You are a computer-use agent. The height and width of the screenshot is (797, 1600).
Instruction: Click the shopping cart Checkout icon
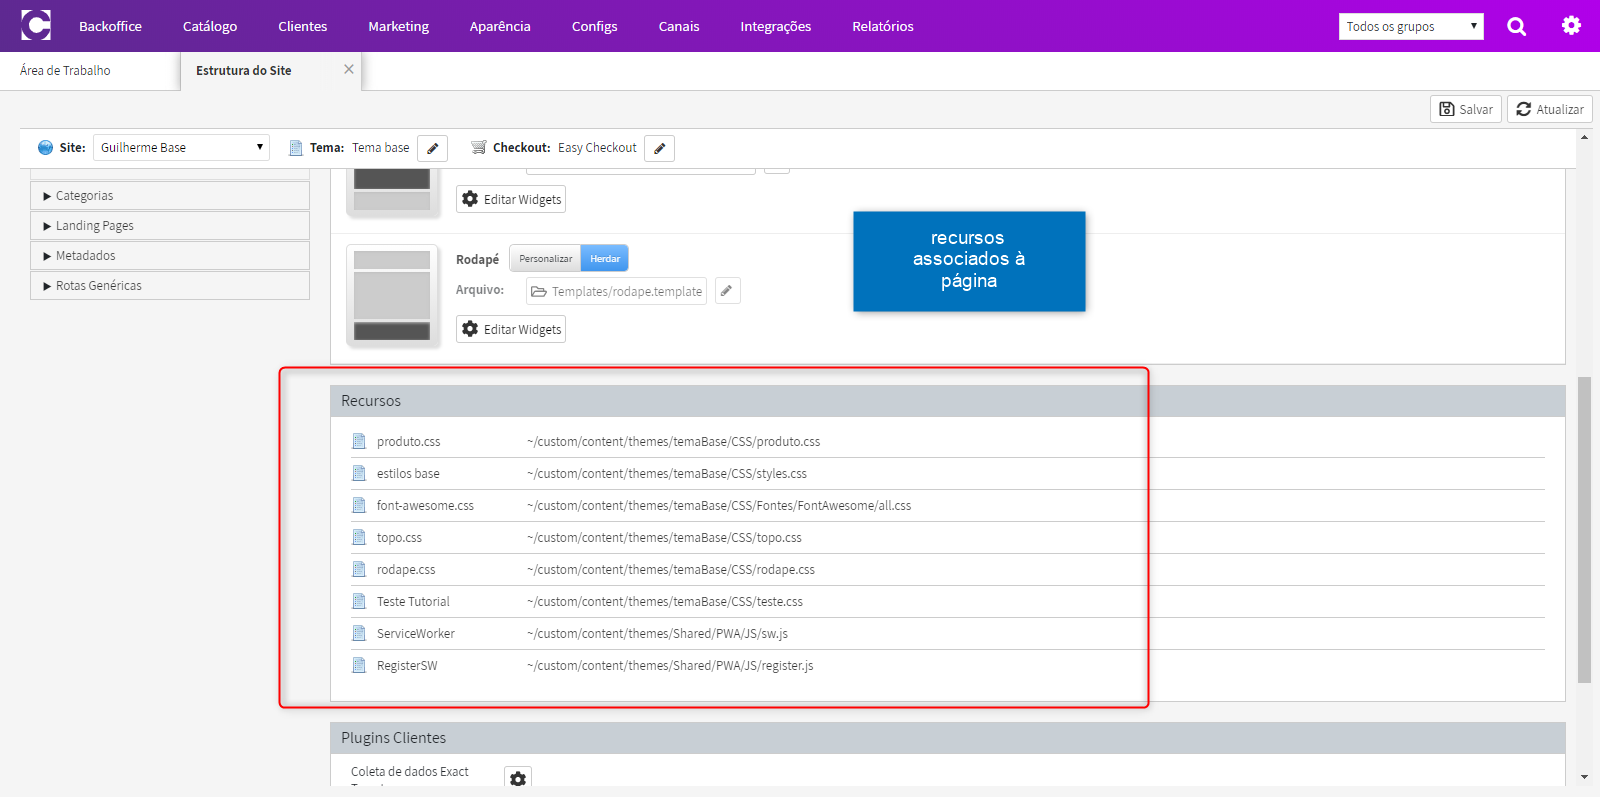(x=478, y=147)
